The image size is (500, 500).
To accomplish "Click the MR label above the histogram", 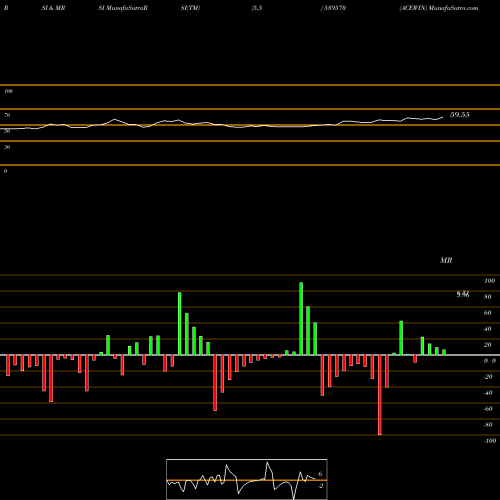I will tap(446, 260).
